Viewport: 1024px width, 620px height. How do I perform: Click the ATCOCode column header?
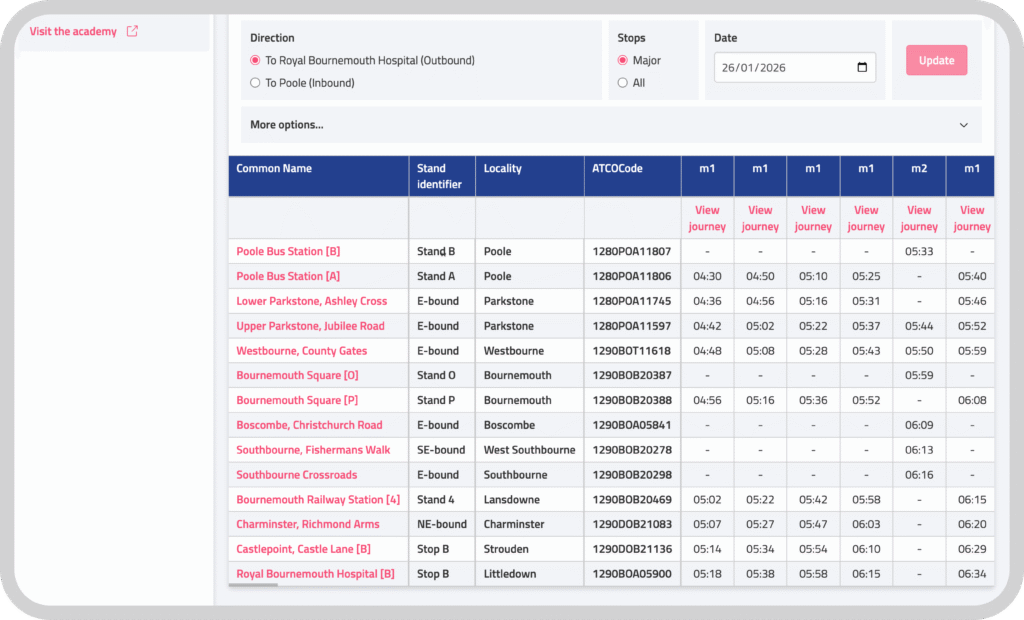coord(617,169)
